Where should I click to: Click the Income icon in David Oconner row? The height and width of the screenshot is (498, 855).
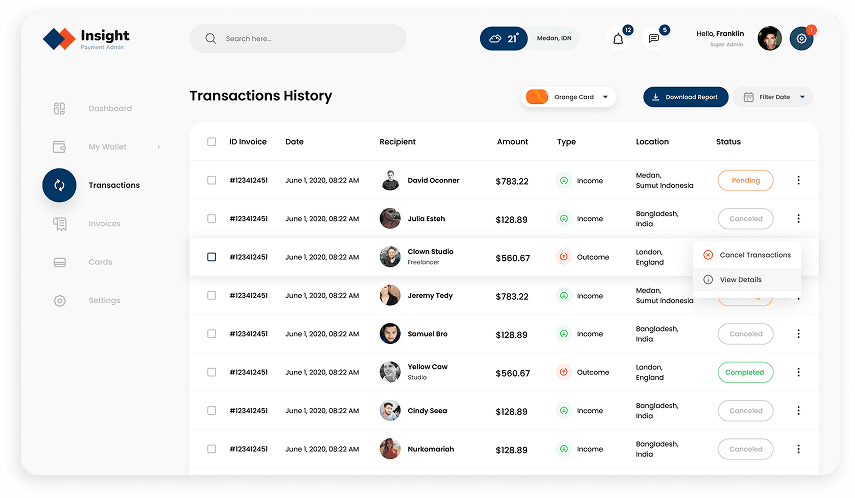564,181
